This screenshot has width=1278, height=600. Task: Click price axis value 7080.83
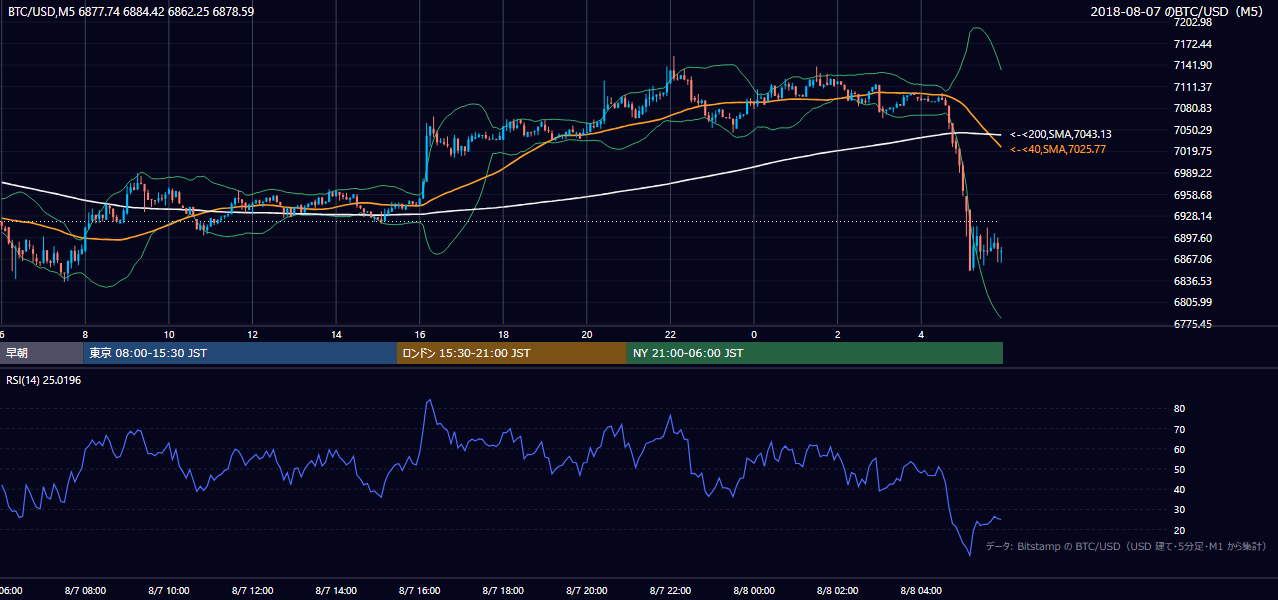click(x=1192, y=108)
